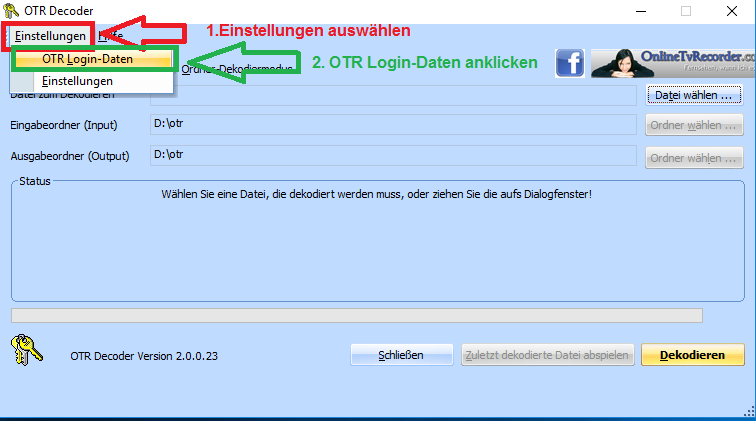Click the OTR Decoder title bar icon
This screenshot has width=756, height=421.
click(x=12, y=11)
